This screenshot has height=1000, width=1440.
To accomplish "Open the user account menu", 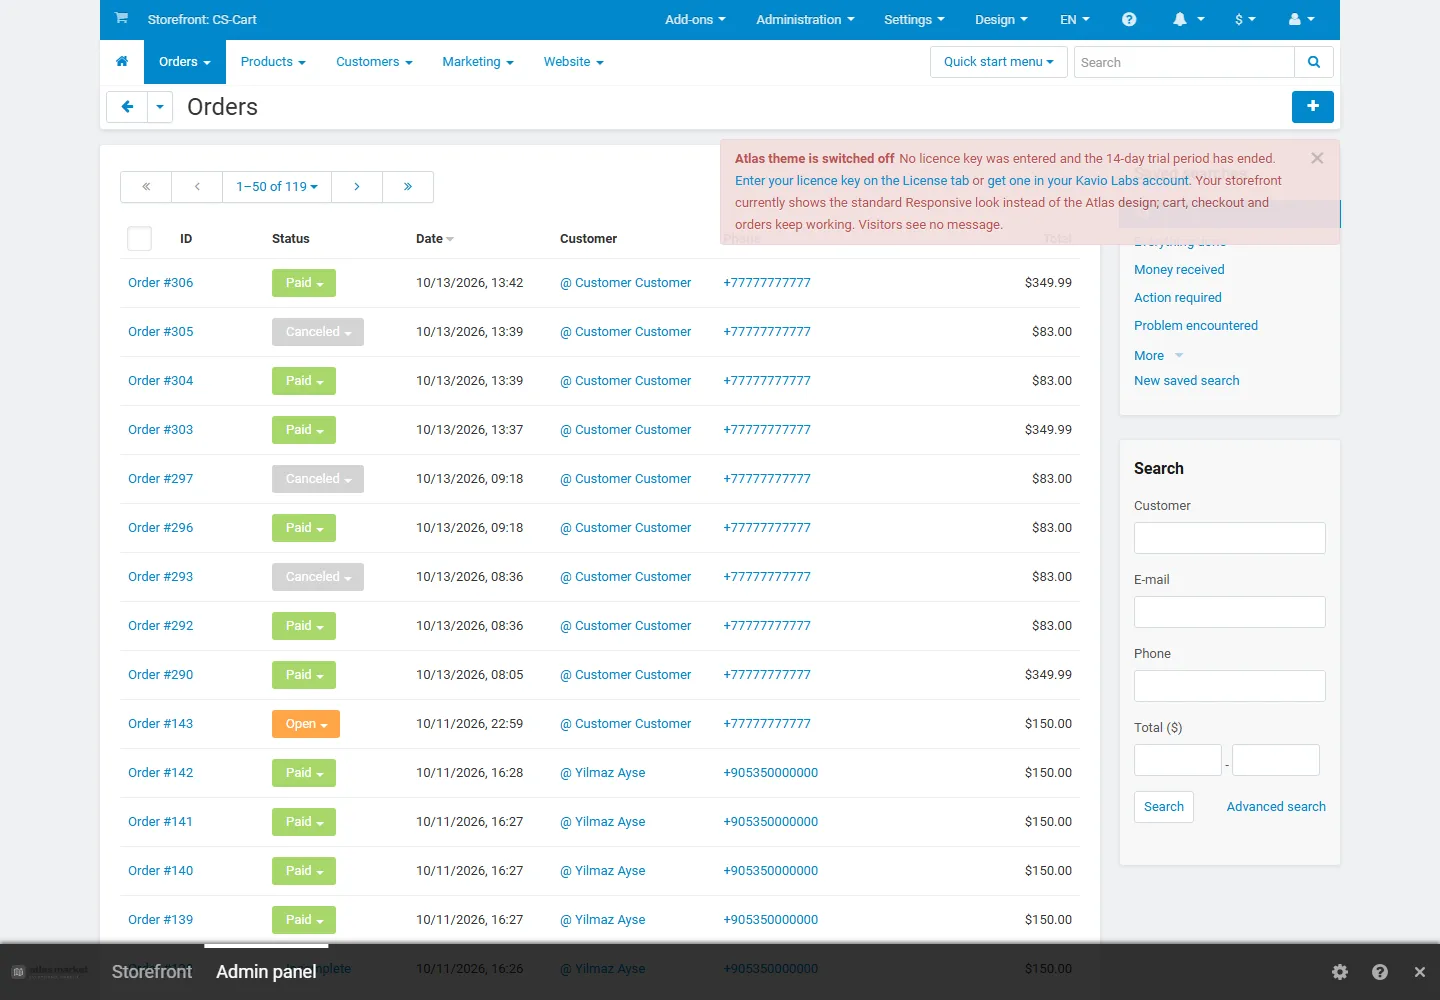I will pos(1302,19).
